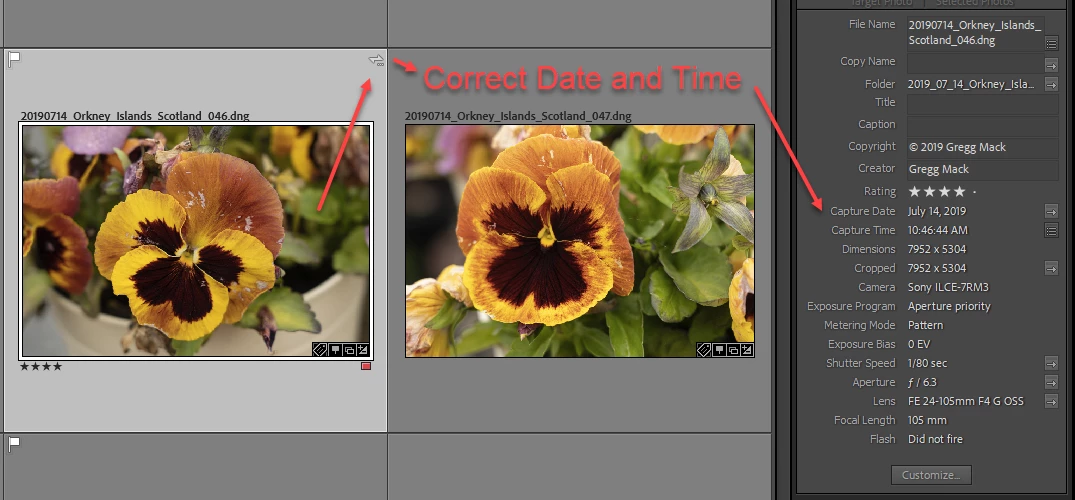1075x500 pixels.
Task: Click the red color label on photo 046
Action: (366, 366)
